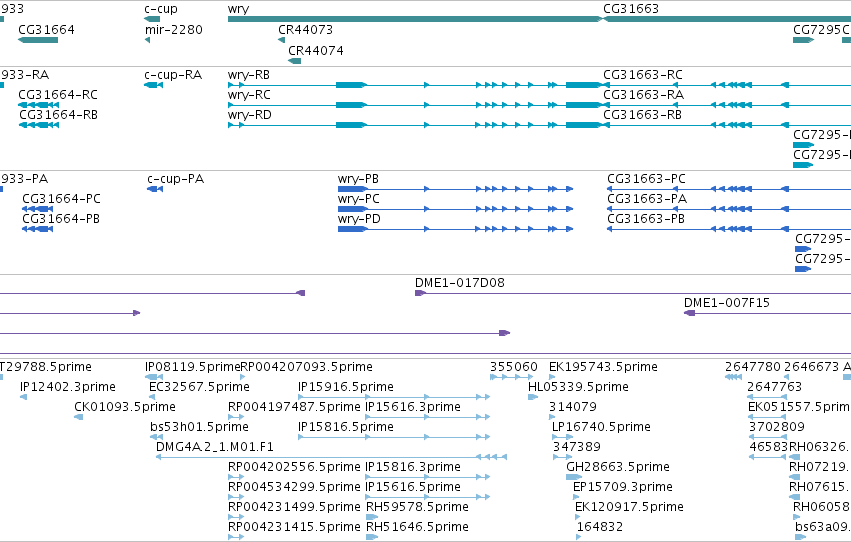
Task: Select the CR44074 gene feature bar
Action: click(x=295, y=61)
